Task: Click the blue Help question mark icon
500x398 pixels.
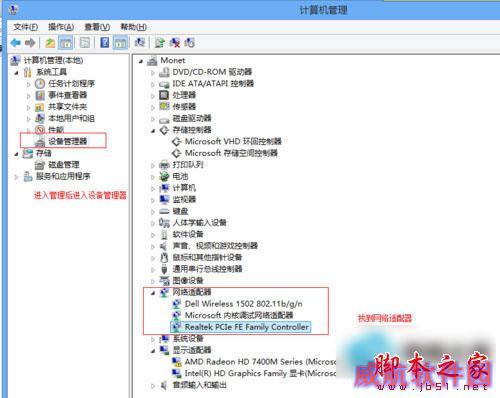Action: click(104, 43)
